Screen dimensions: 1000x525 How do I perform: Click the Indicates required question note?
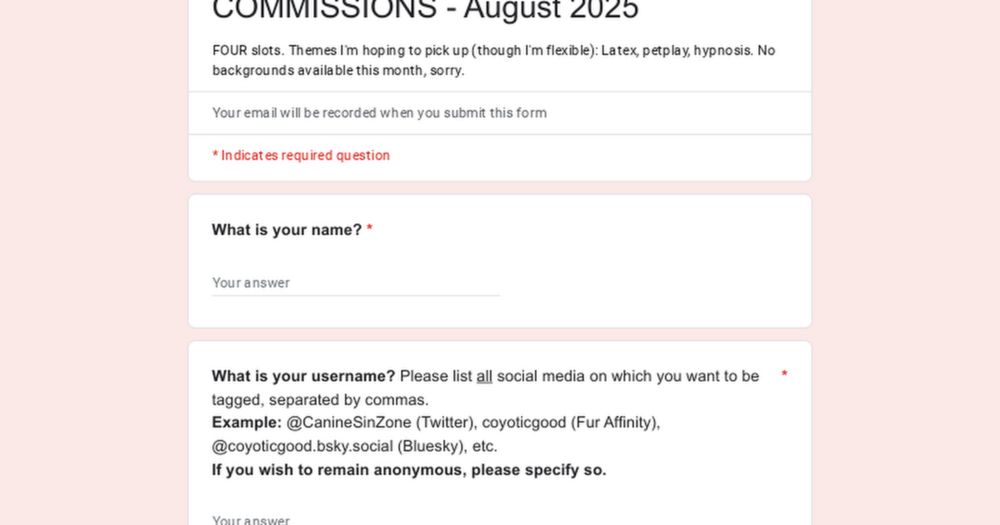tap(301, 155)
